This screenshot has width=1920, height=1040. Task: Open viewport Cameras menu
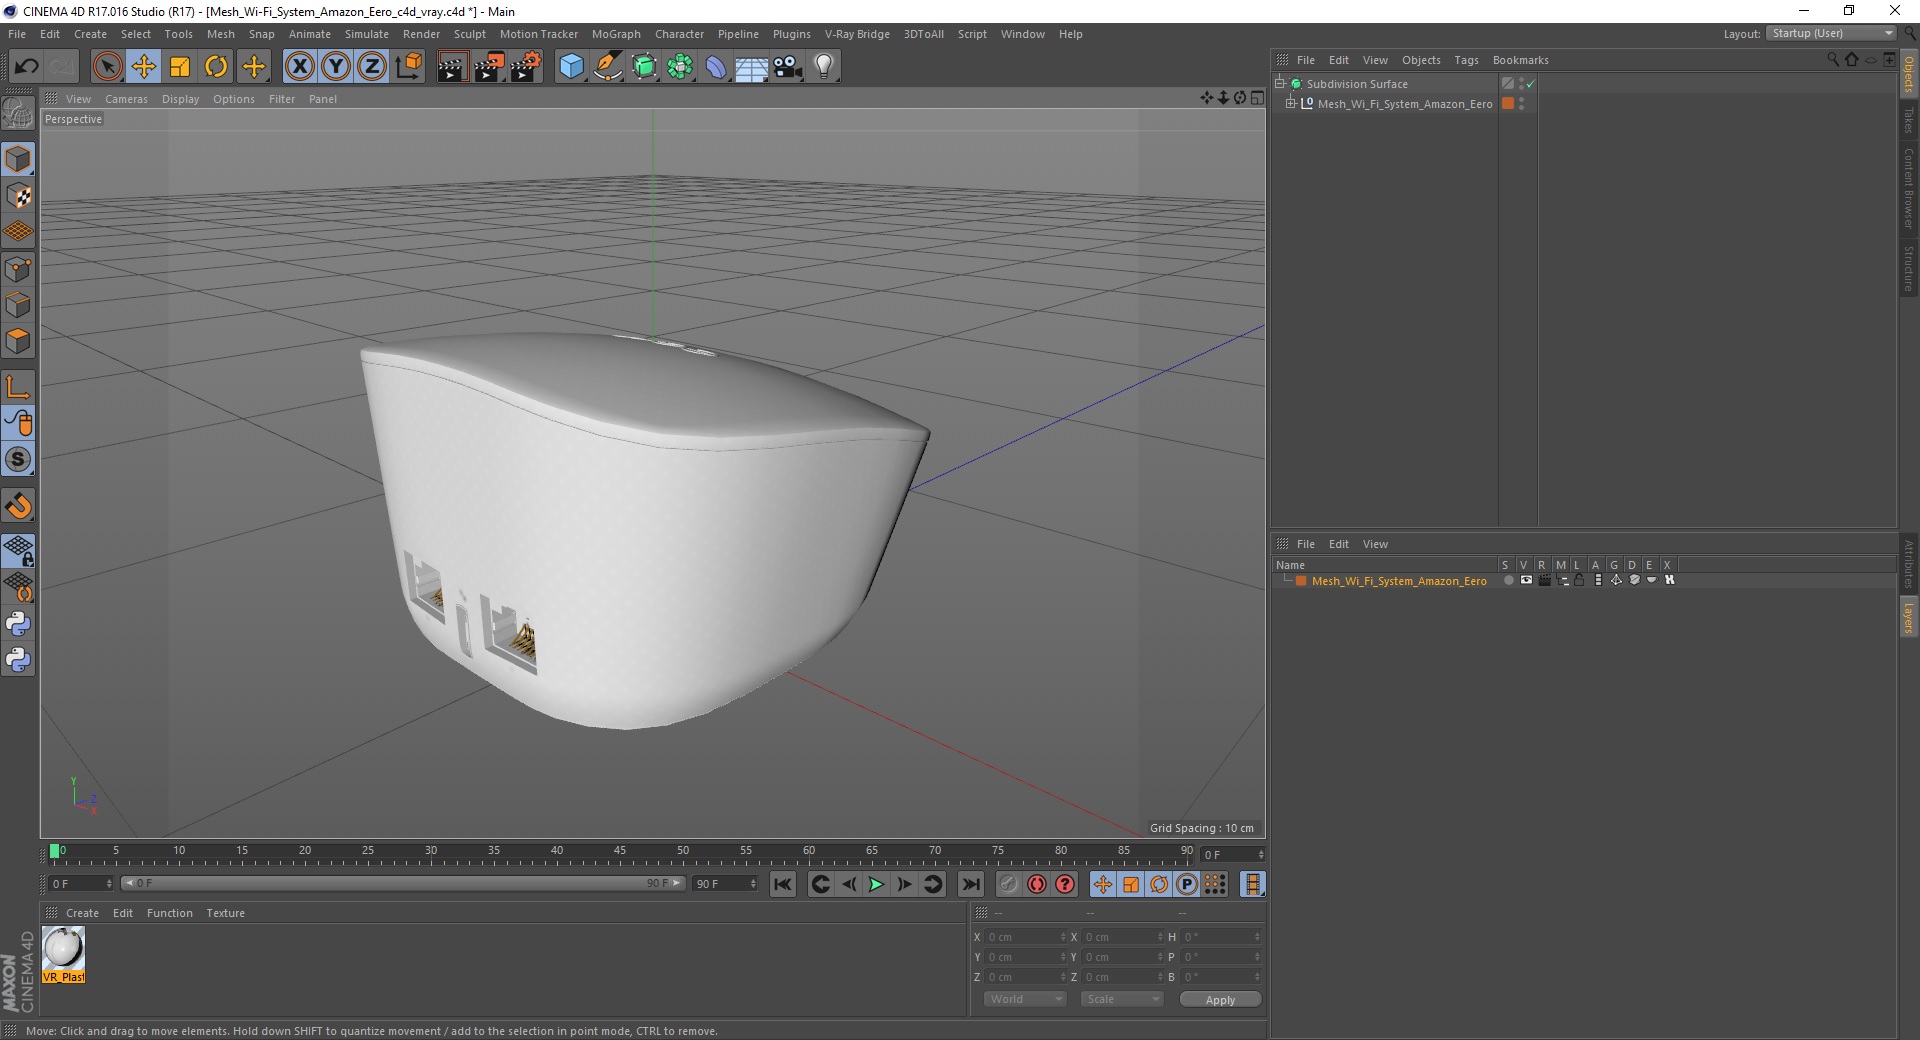coord(126,99)
